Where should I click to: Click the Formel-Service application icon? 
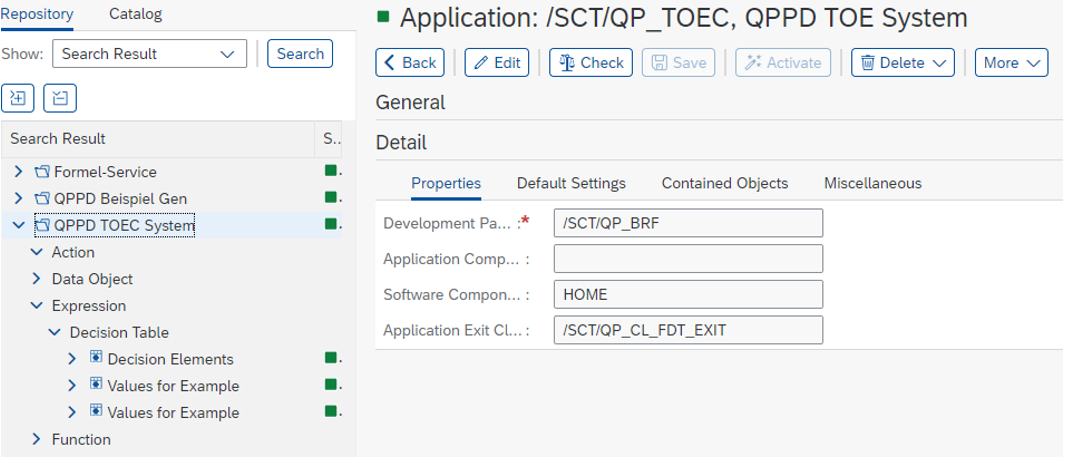click(42, 172)
